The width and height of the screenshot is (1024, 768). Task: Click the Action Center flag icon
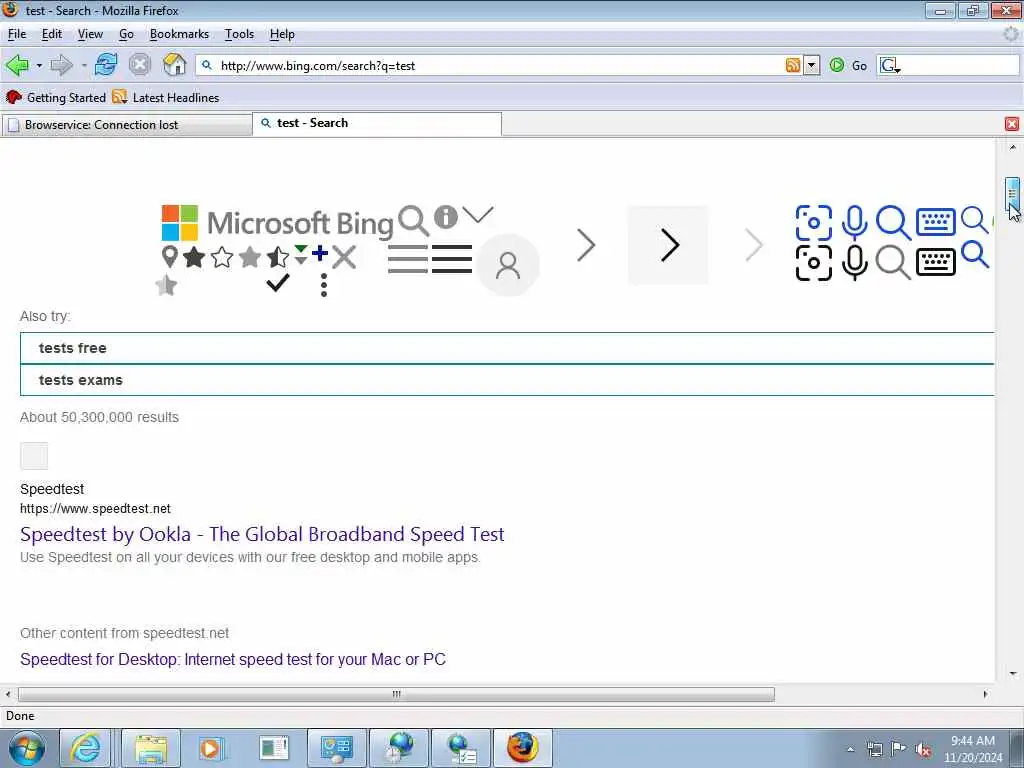tap(899, 749)
